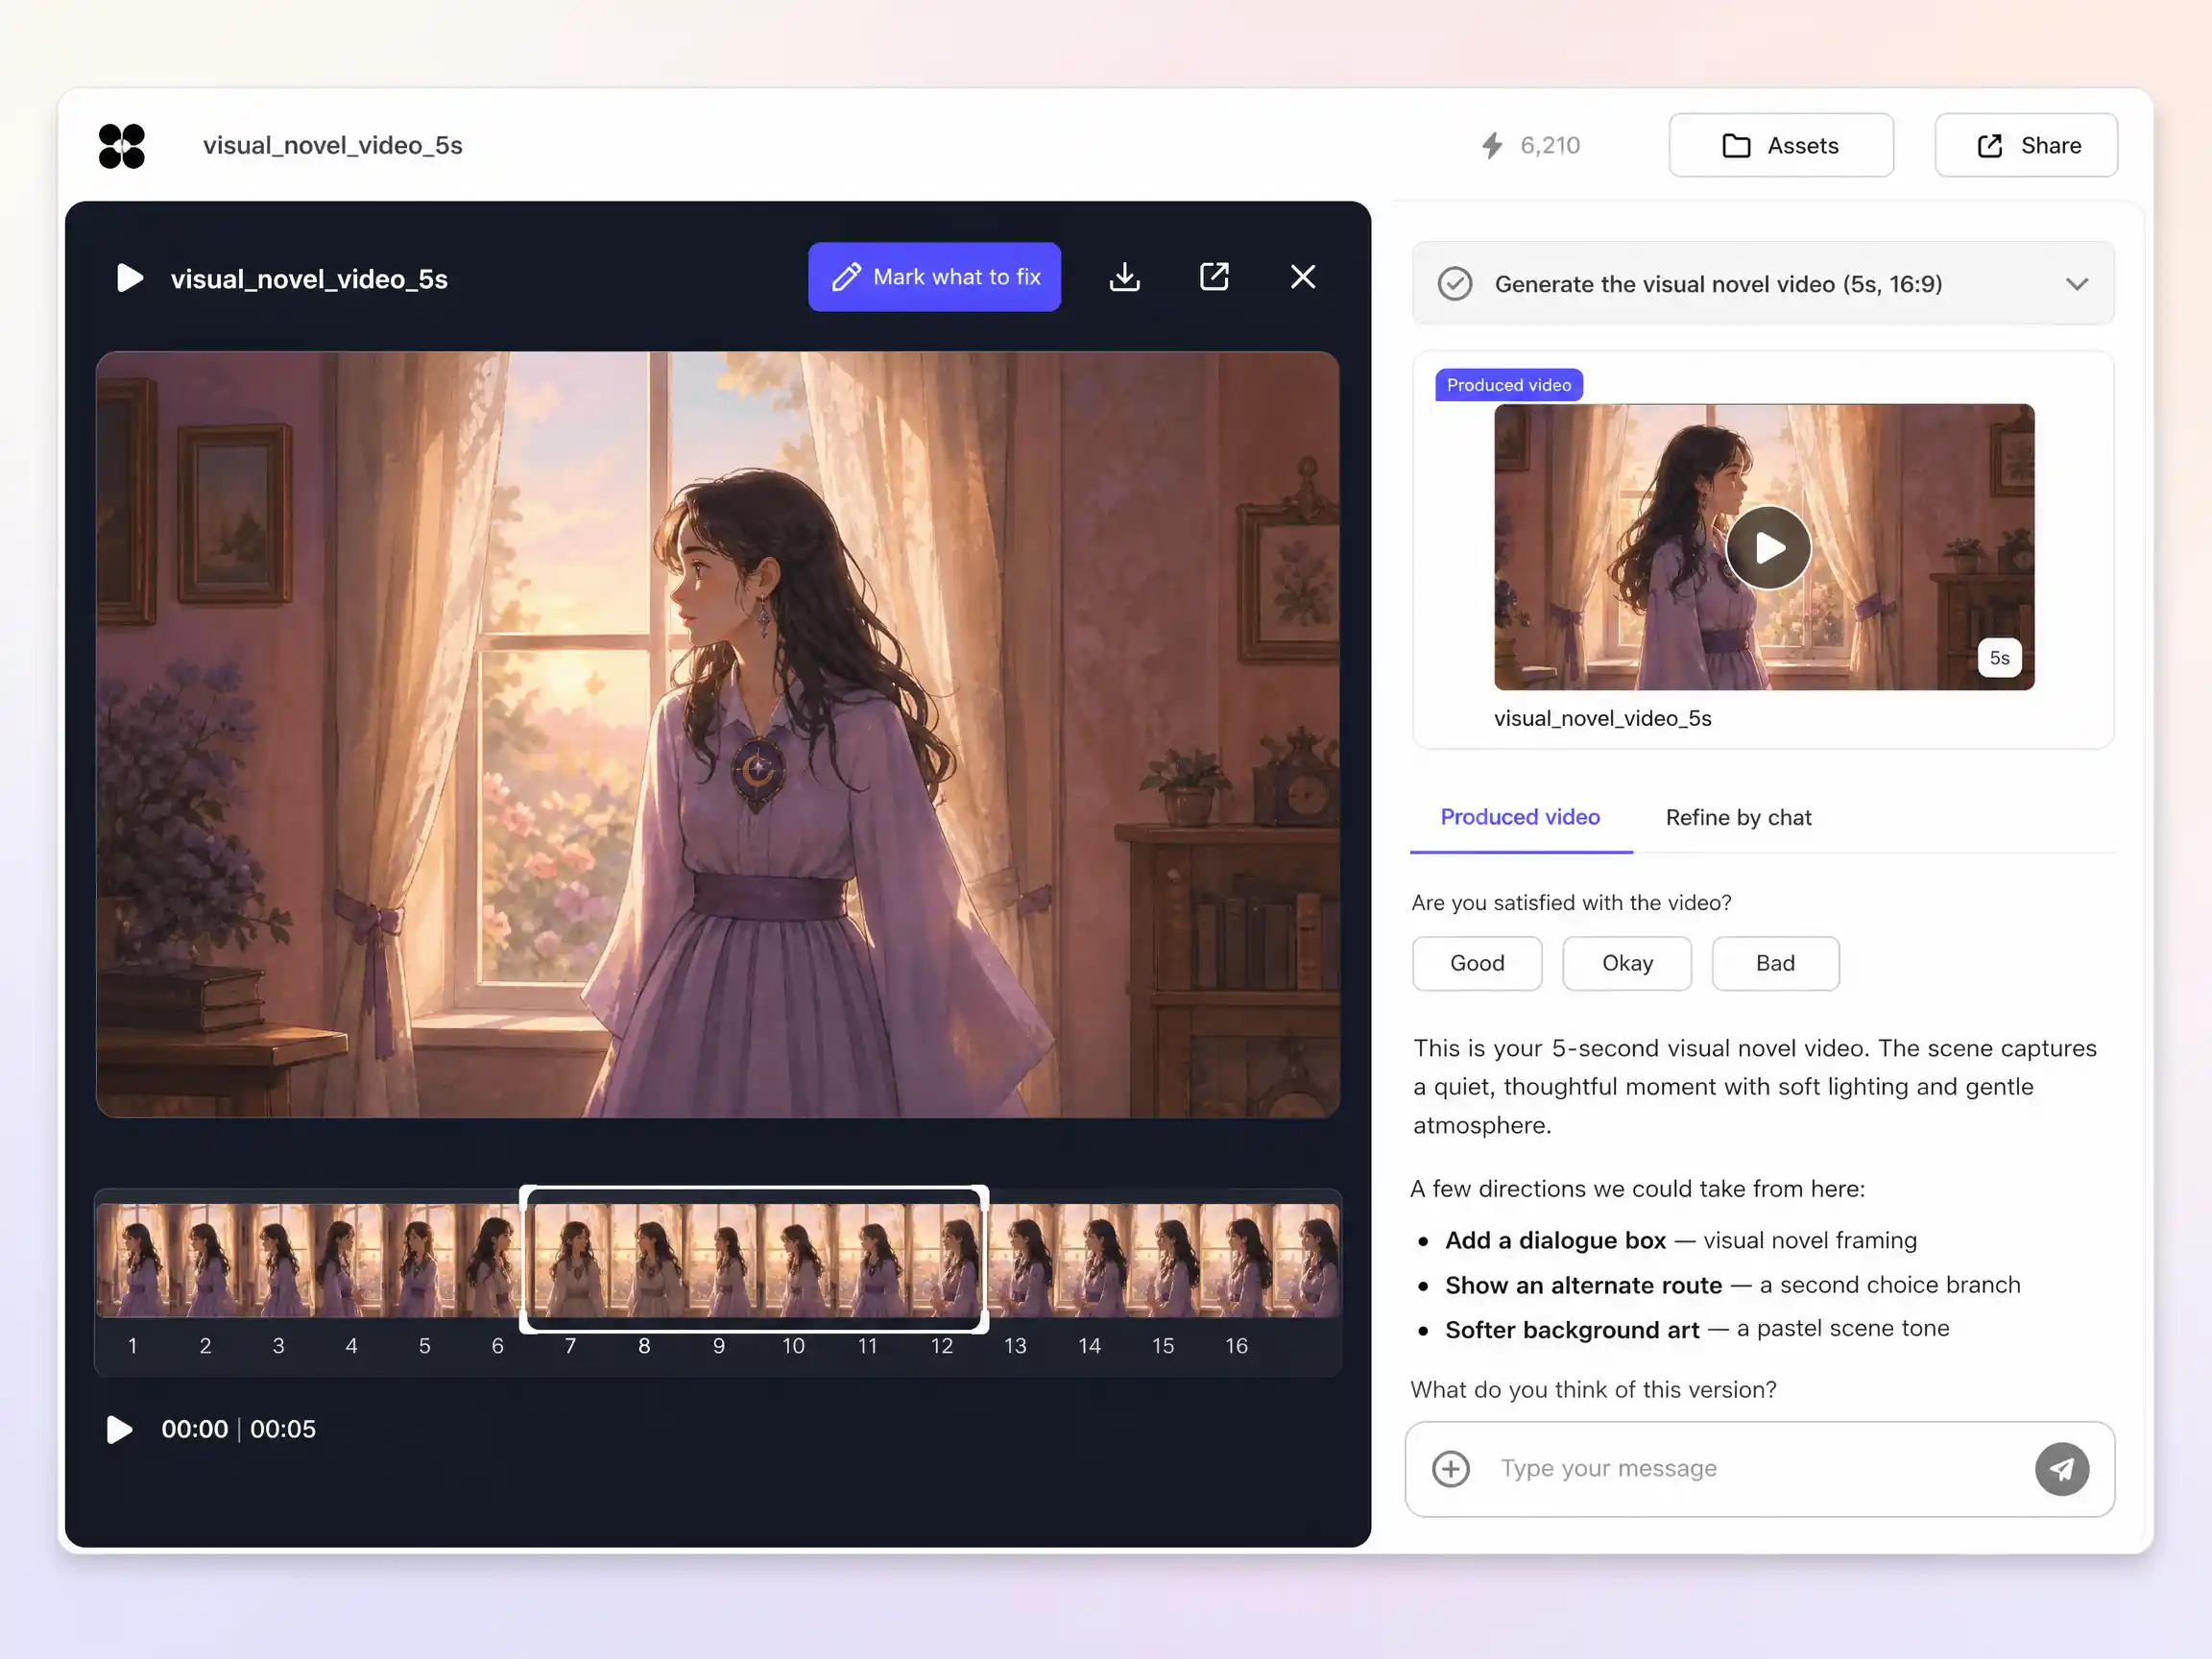
Task: Rate the video as Bad
Action: click(1775, 963)
